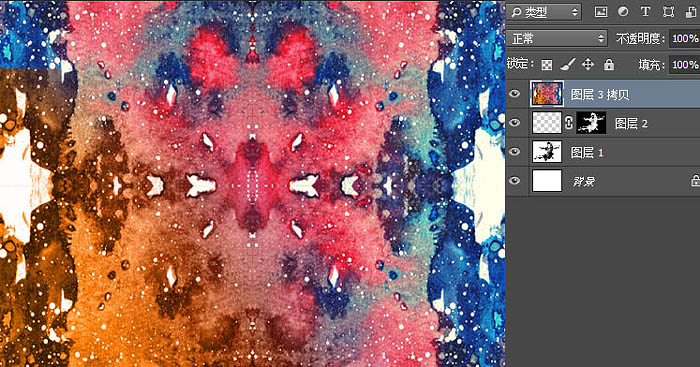Click the mask link chain on 图层 2
This screenshot has width=700, height=367.
[569, 123]
